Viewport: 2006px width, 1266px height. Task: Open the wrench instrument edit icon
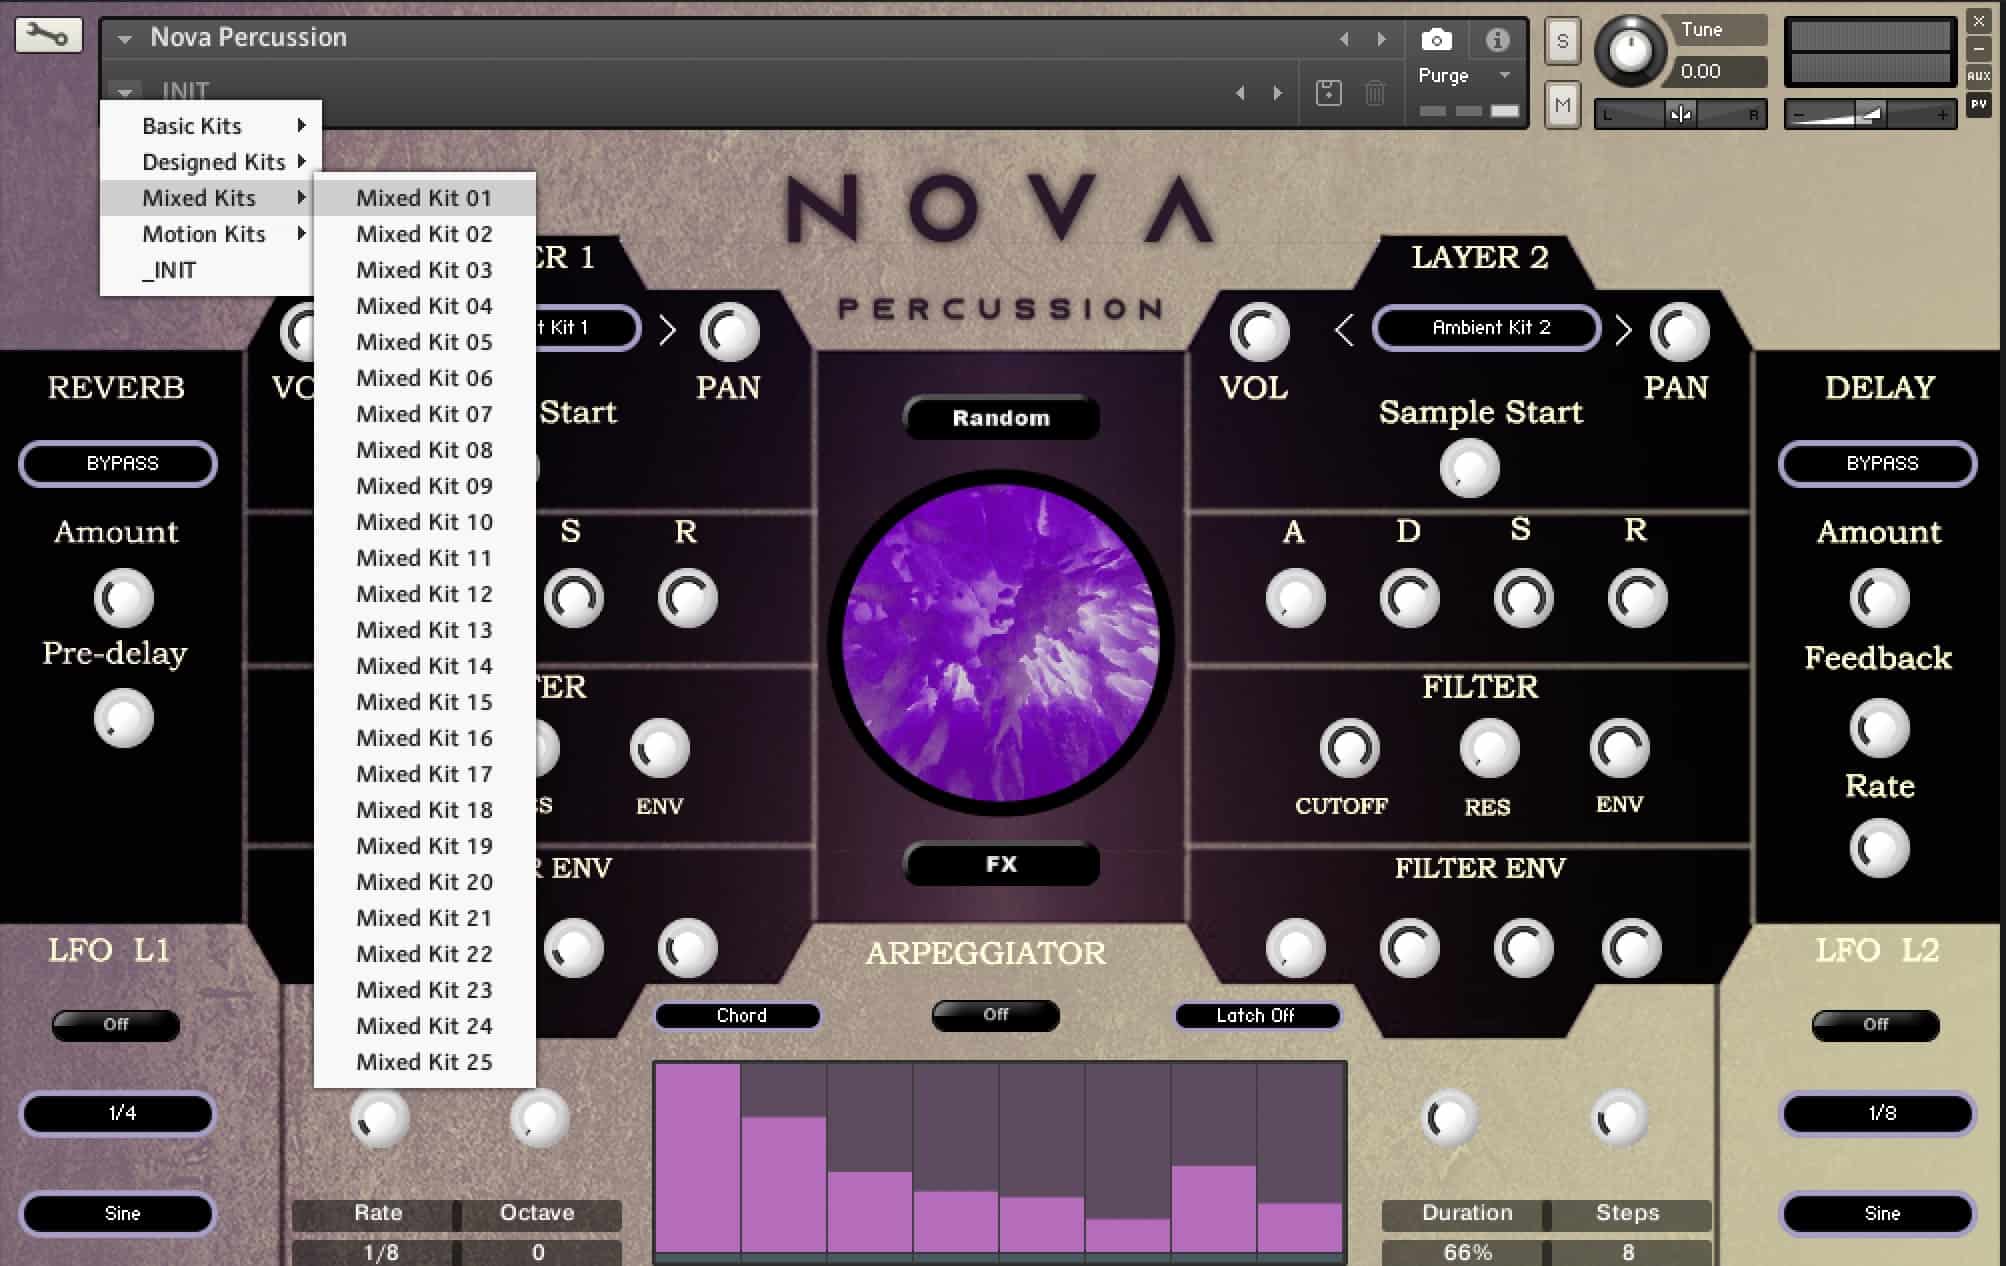click(x=48, y=36)
